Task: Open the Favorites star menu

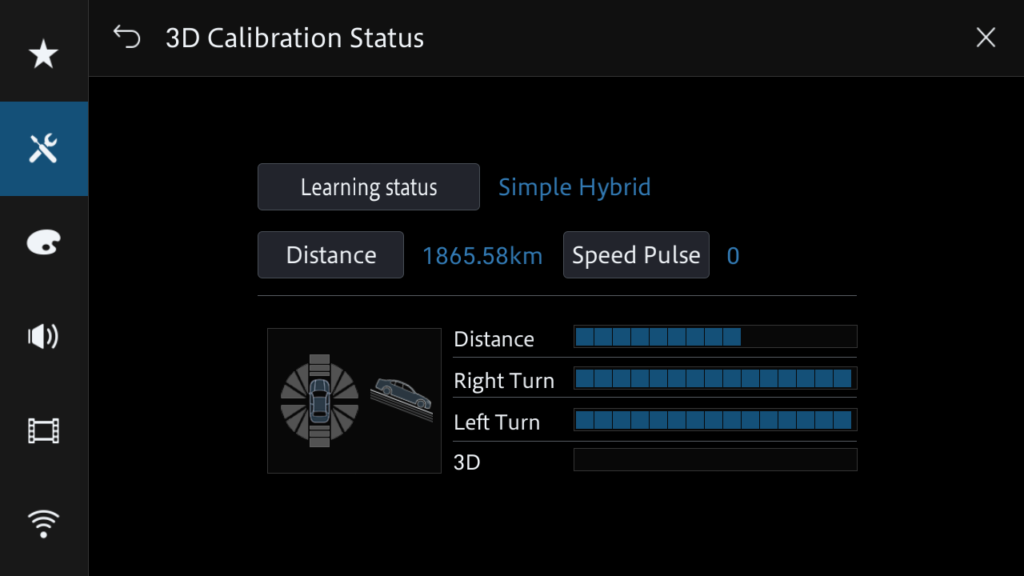Action: coord(44,54)
